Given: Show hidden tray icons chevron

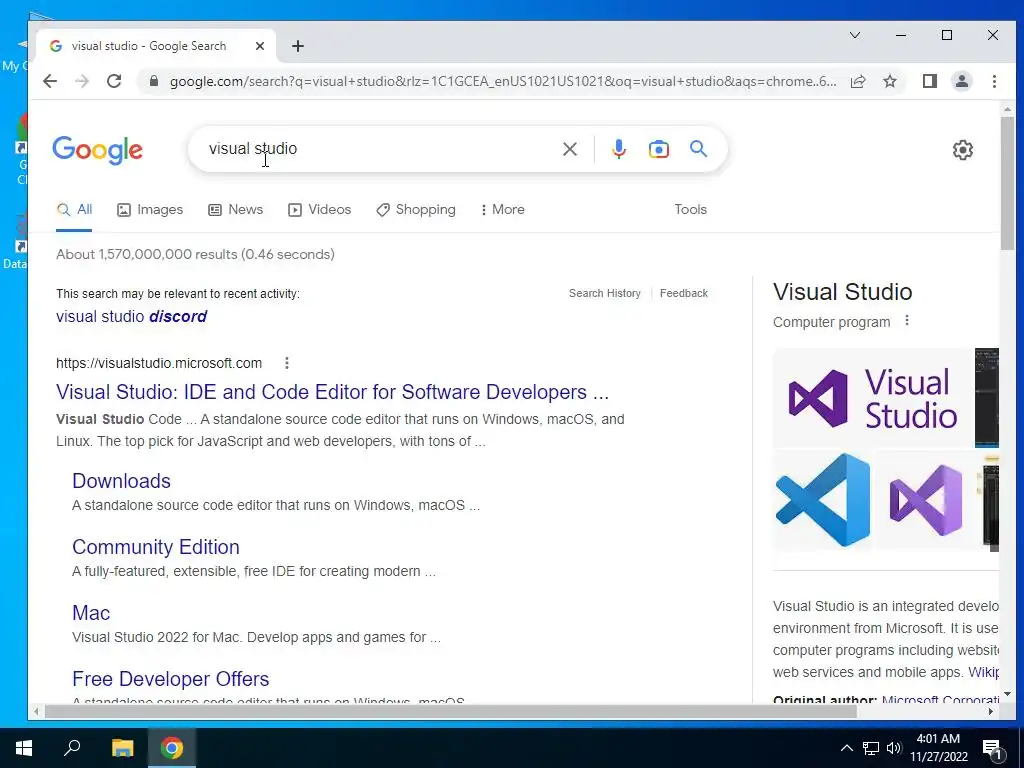Looking at the screenshot, I should pos(846,748).
